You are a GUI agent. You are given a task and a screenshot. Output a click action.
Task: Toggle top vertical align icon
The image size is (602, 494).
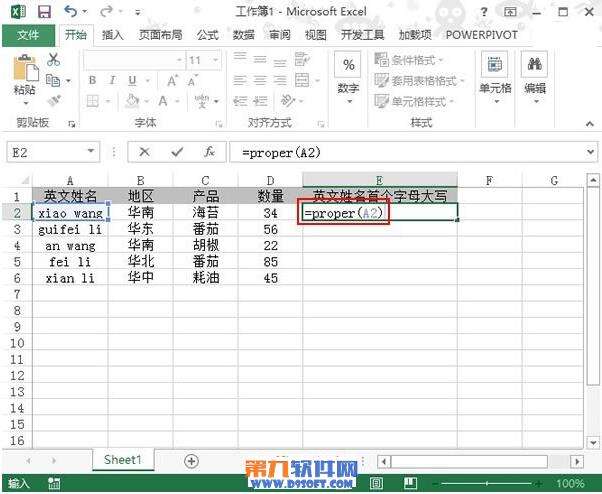240,58
